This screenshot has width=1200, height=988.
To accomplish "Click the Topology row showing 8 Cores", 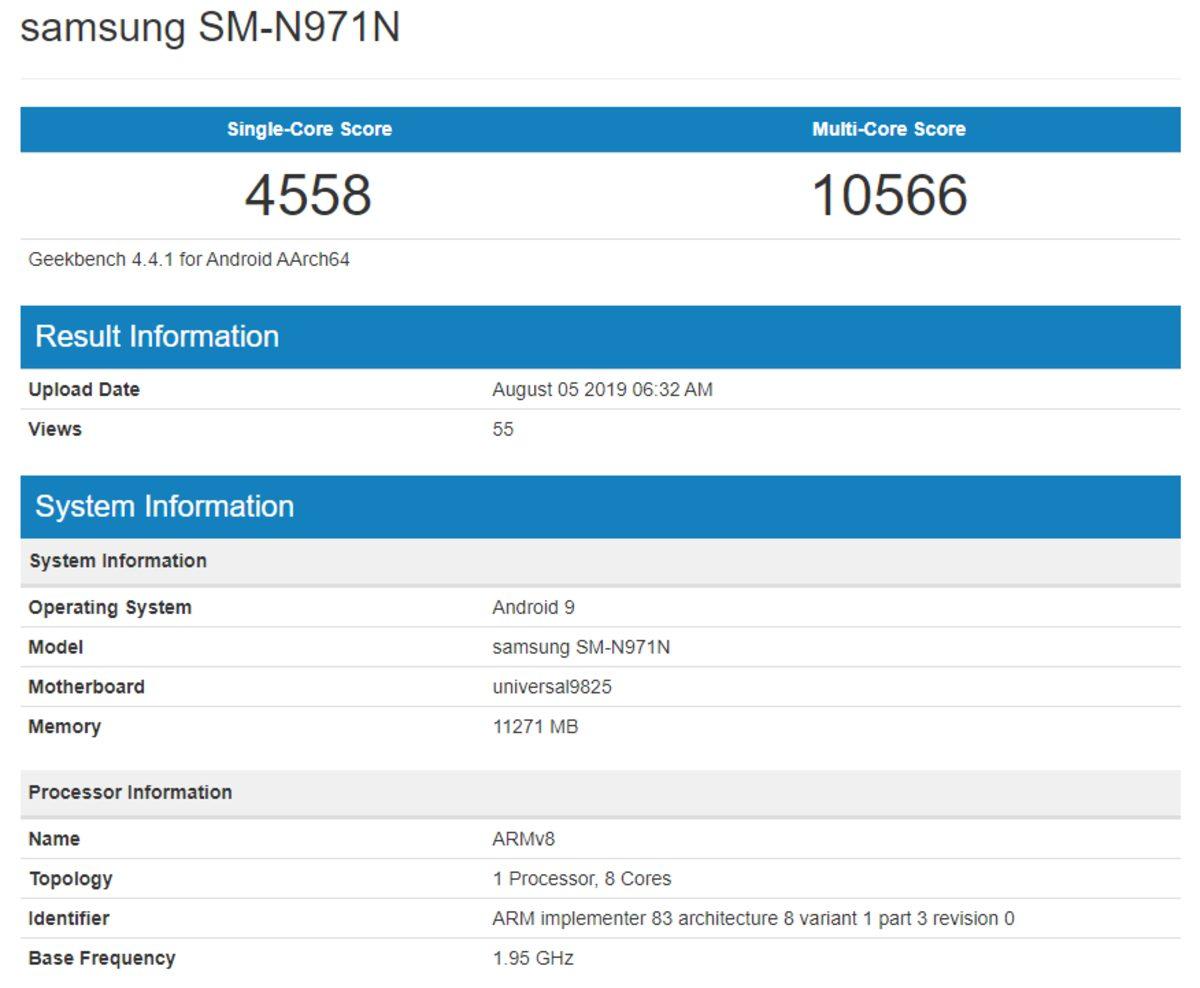I will click(582, 879).
